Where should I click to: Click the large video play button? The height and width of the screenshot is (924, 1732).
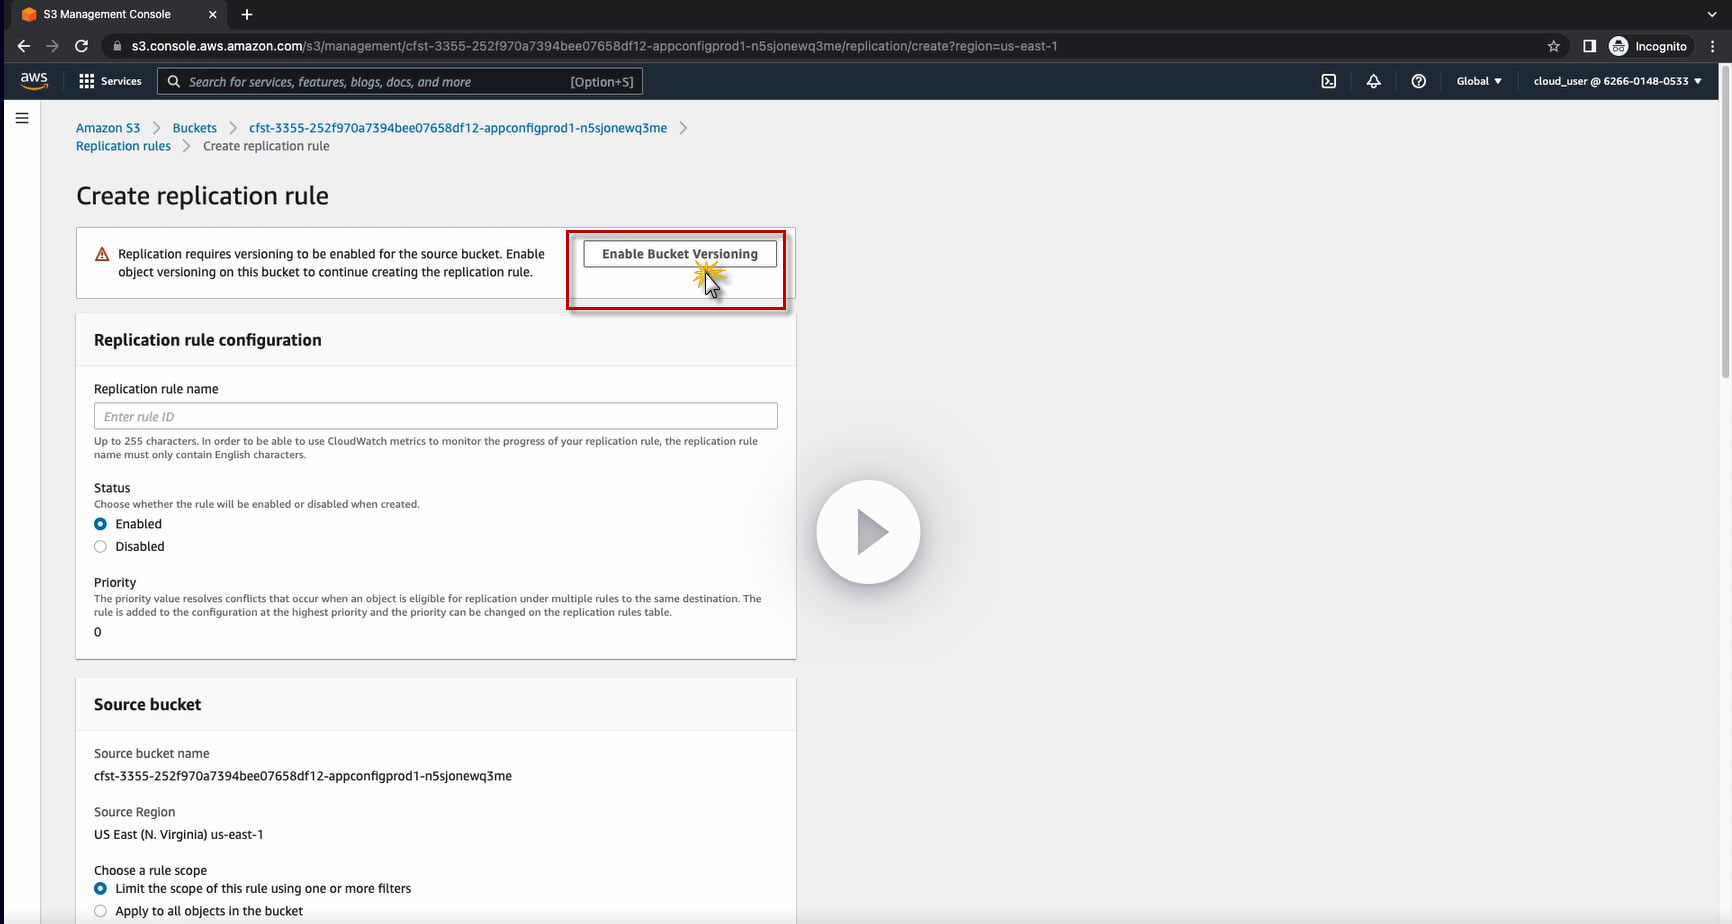[x=868, y=532]
